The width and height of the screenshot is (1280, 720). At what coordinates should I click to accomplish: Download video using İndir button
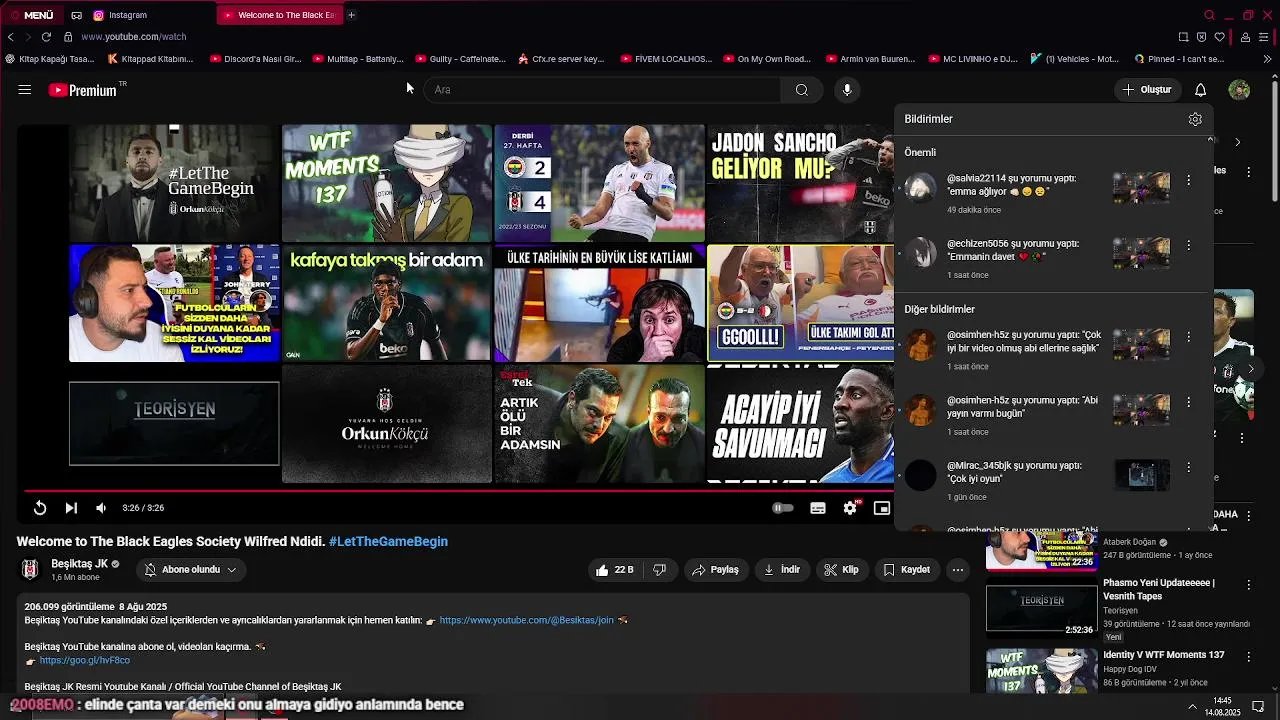(x=781, y=570)
